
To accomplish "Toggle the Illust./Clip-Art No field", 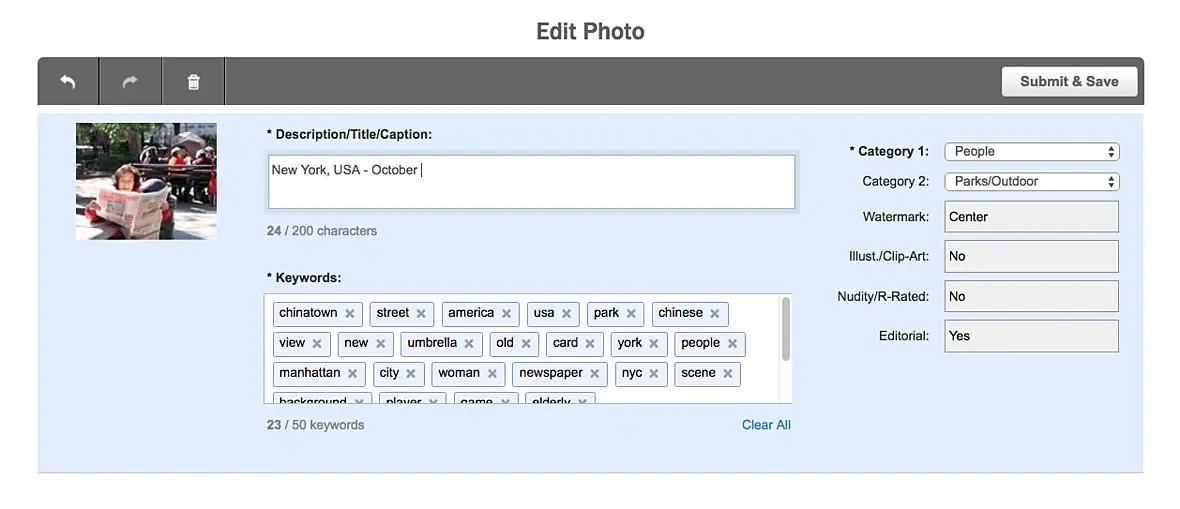I will tap(1031, 256).
